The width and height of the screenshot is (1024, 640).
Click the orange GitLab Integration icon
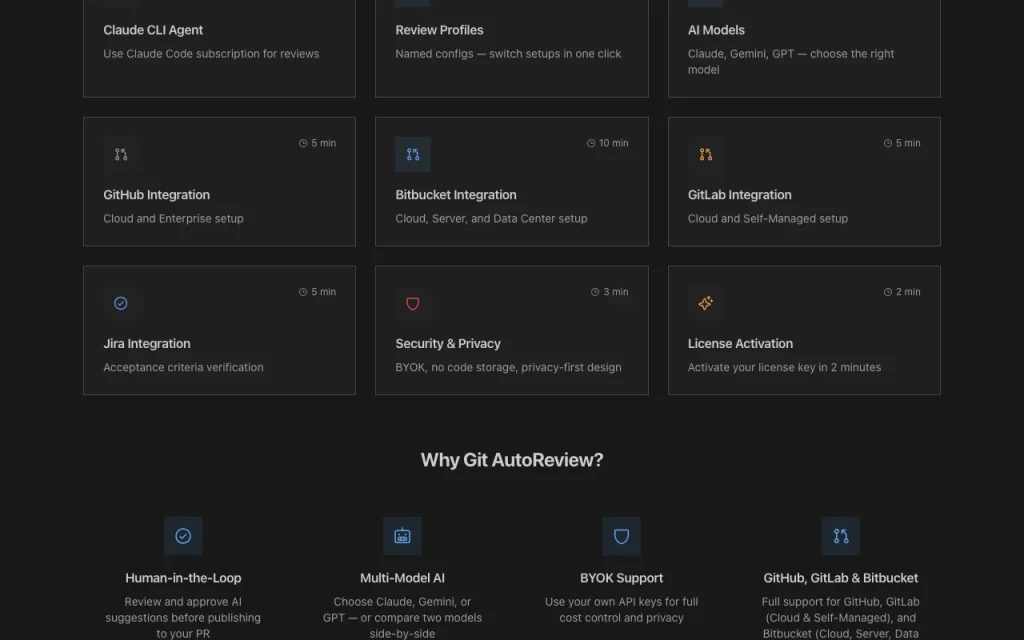(x=705, y=155)
